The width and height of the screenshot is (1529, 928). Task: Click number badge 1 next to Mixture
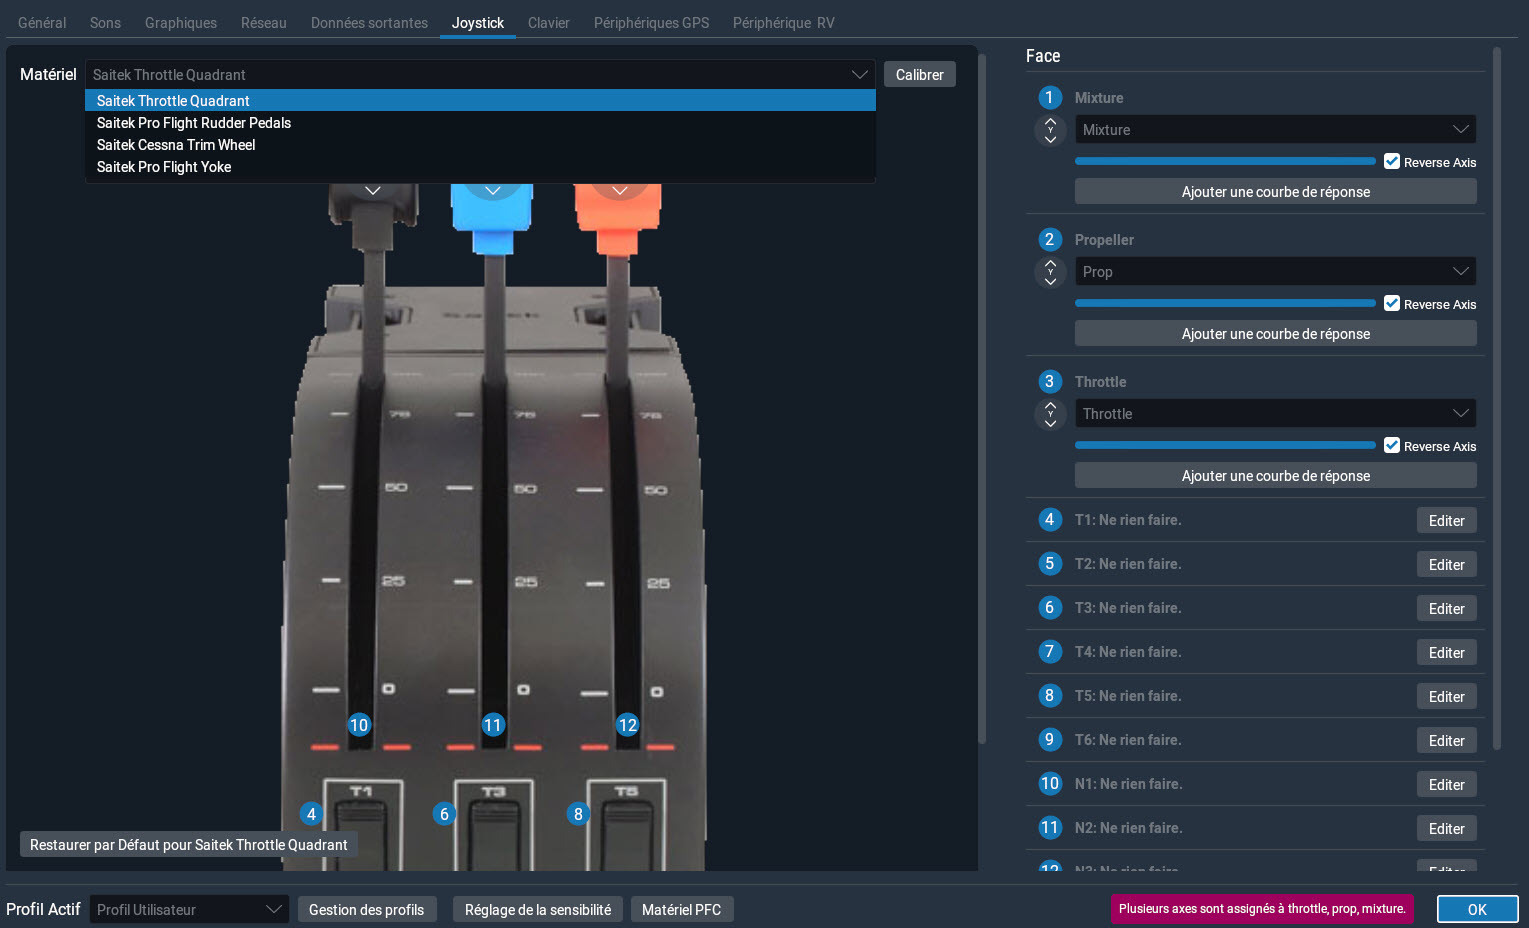tap(1049, 98)
